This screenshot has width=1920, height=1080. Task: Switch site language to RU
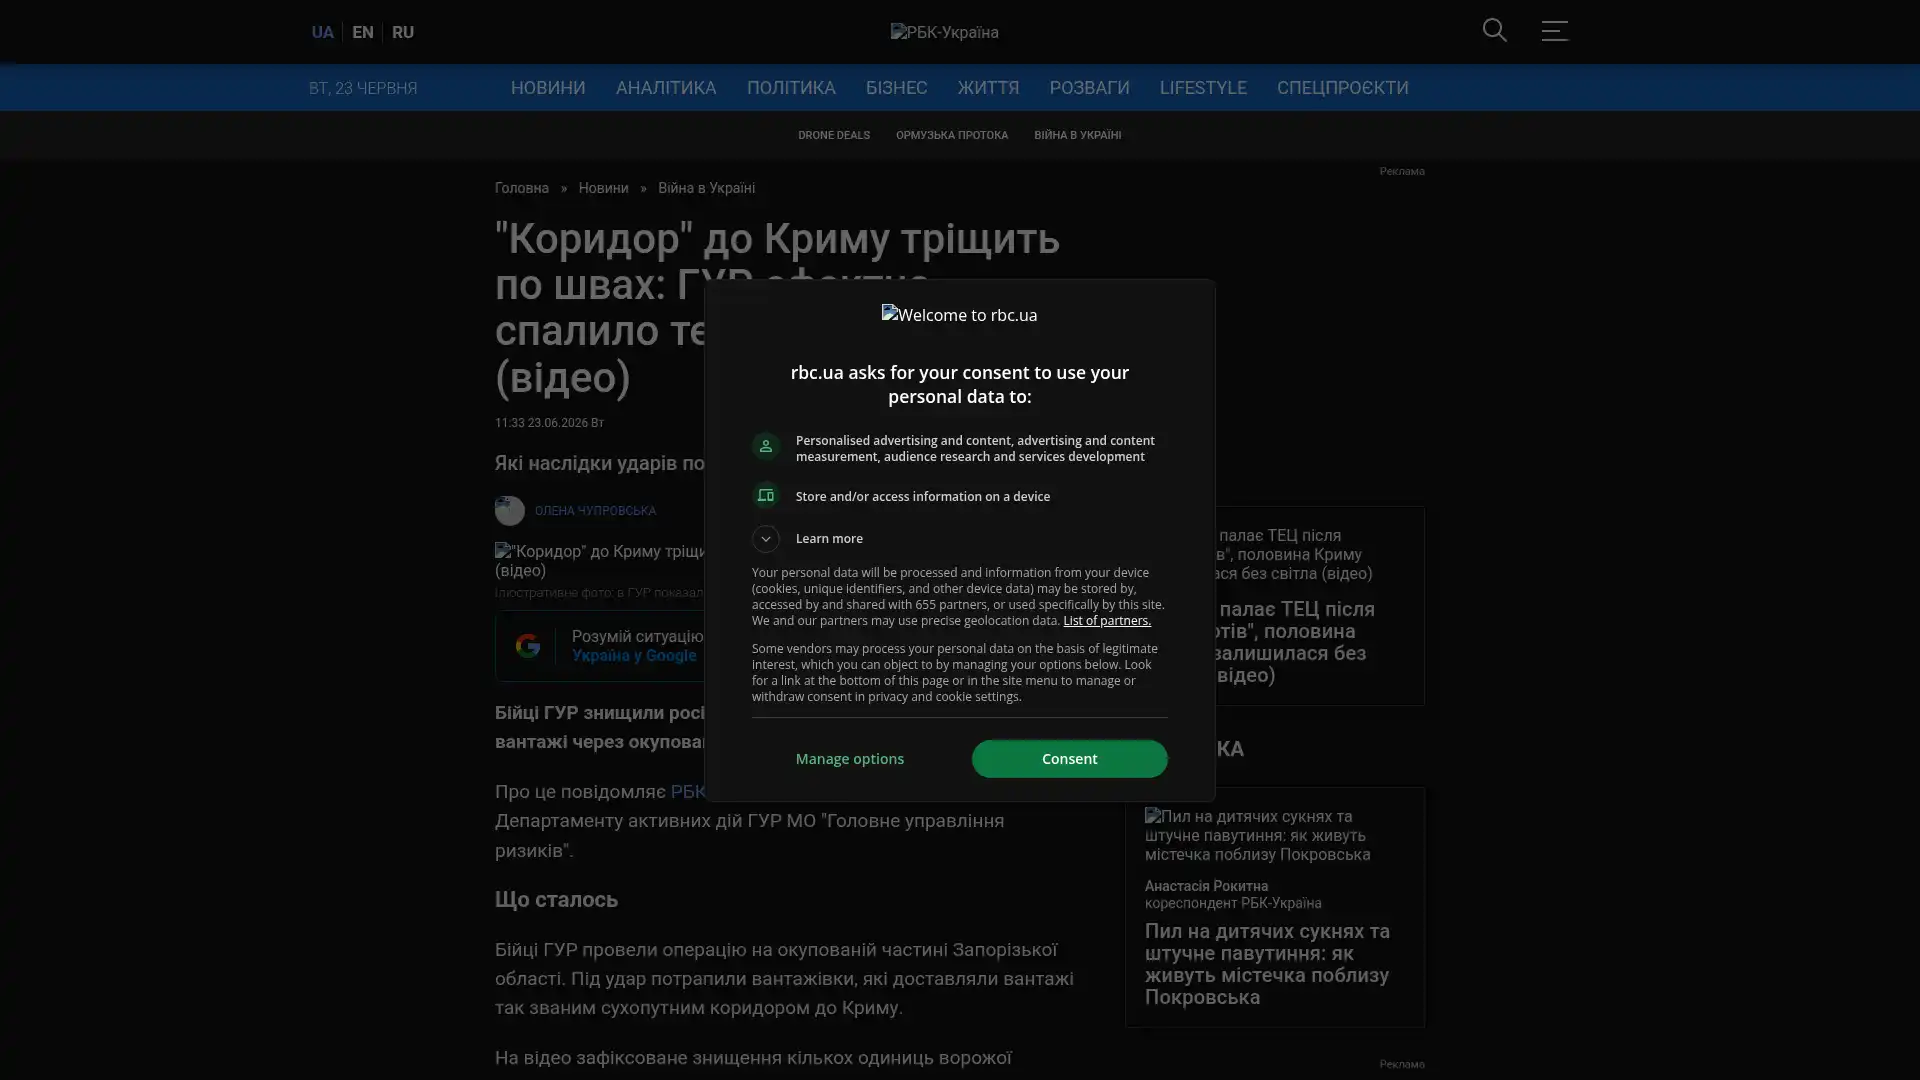pos(403,32)
